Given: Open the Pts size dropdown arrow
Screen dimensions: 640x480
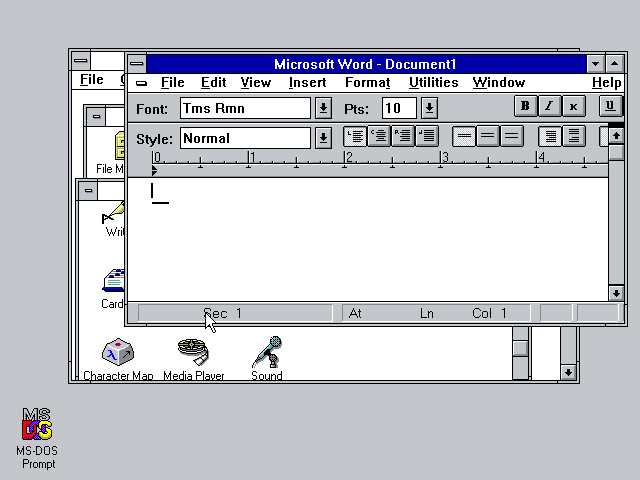Looking at the screenshot, I should pos(429,108).
